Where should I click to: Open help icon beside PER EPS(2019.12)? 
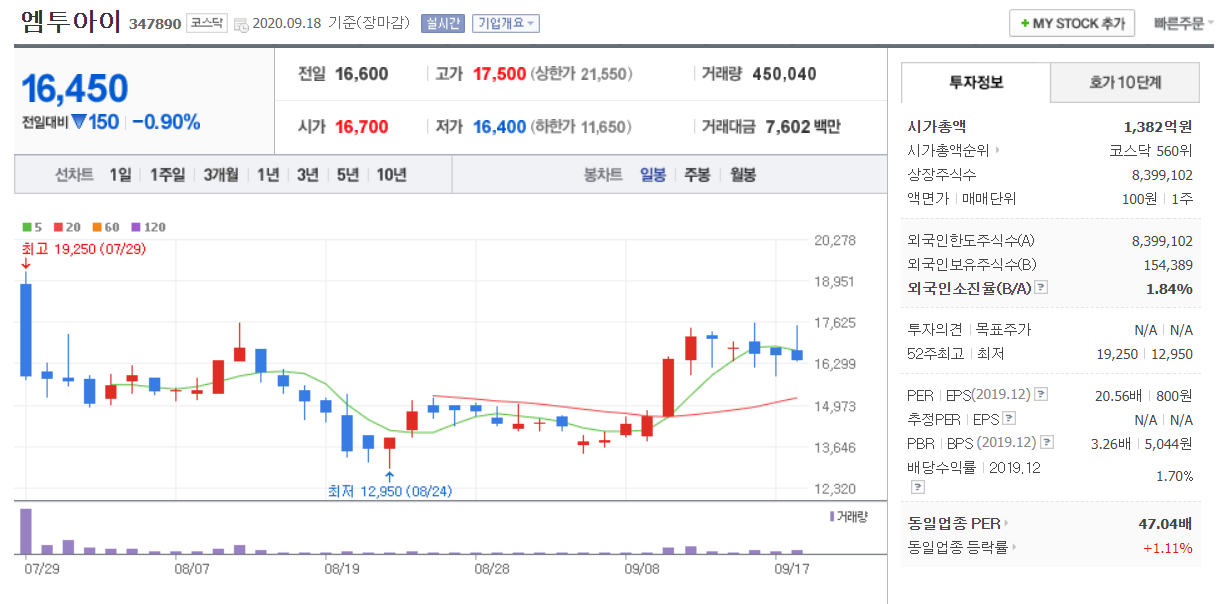point(1041,394)
